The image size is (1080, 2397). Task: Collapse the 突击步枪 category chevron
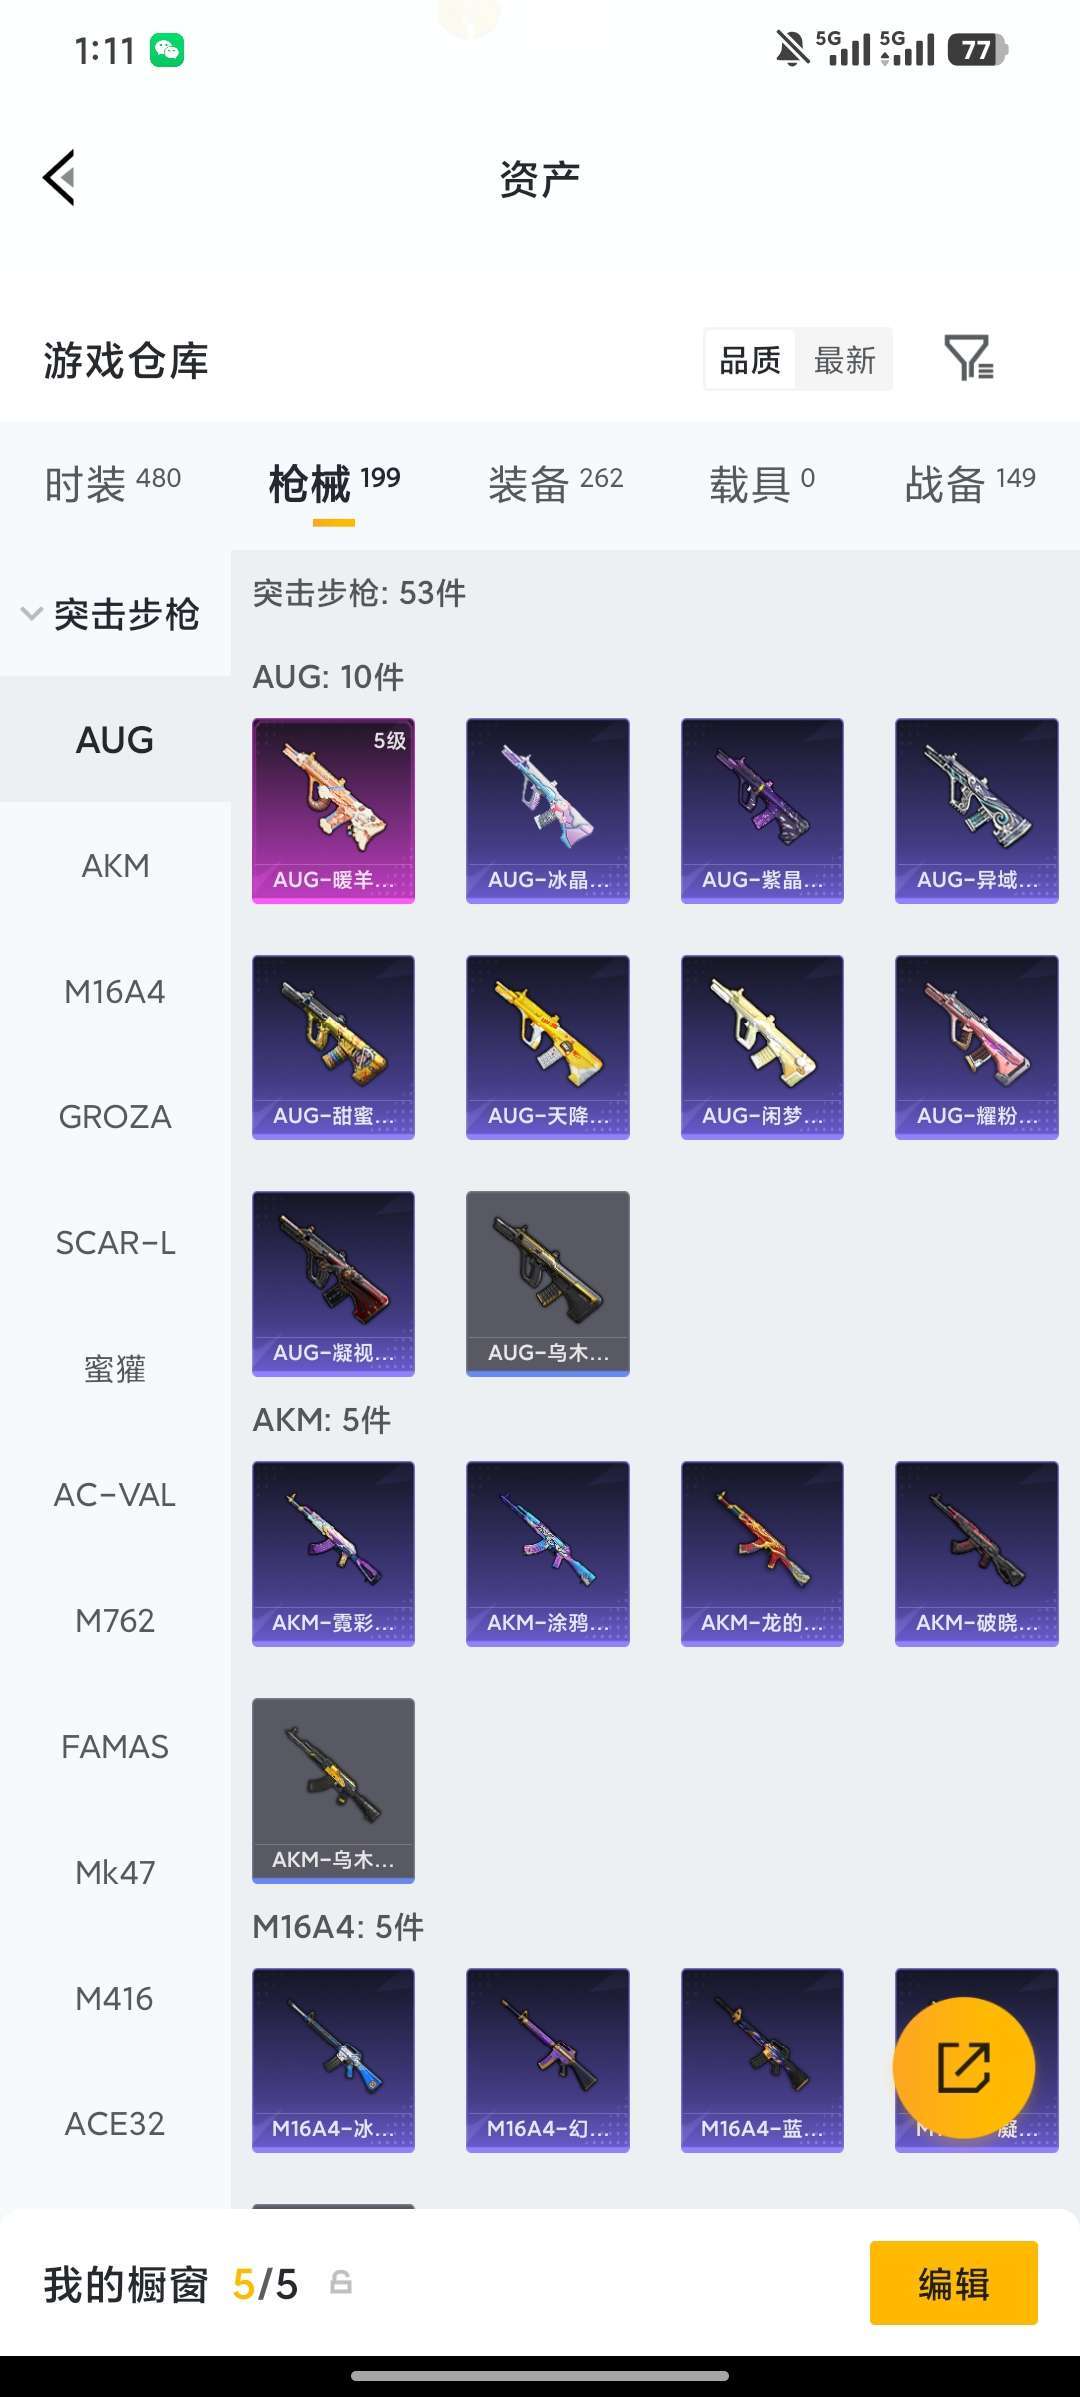32,613
